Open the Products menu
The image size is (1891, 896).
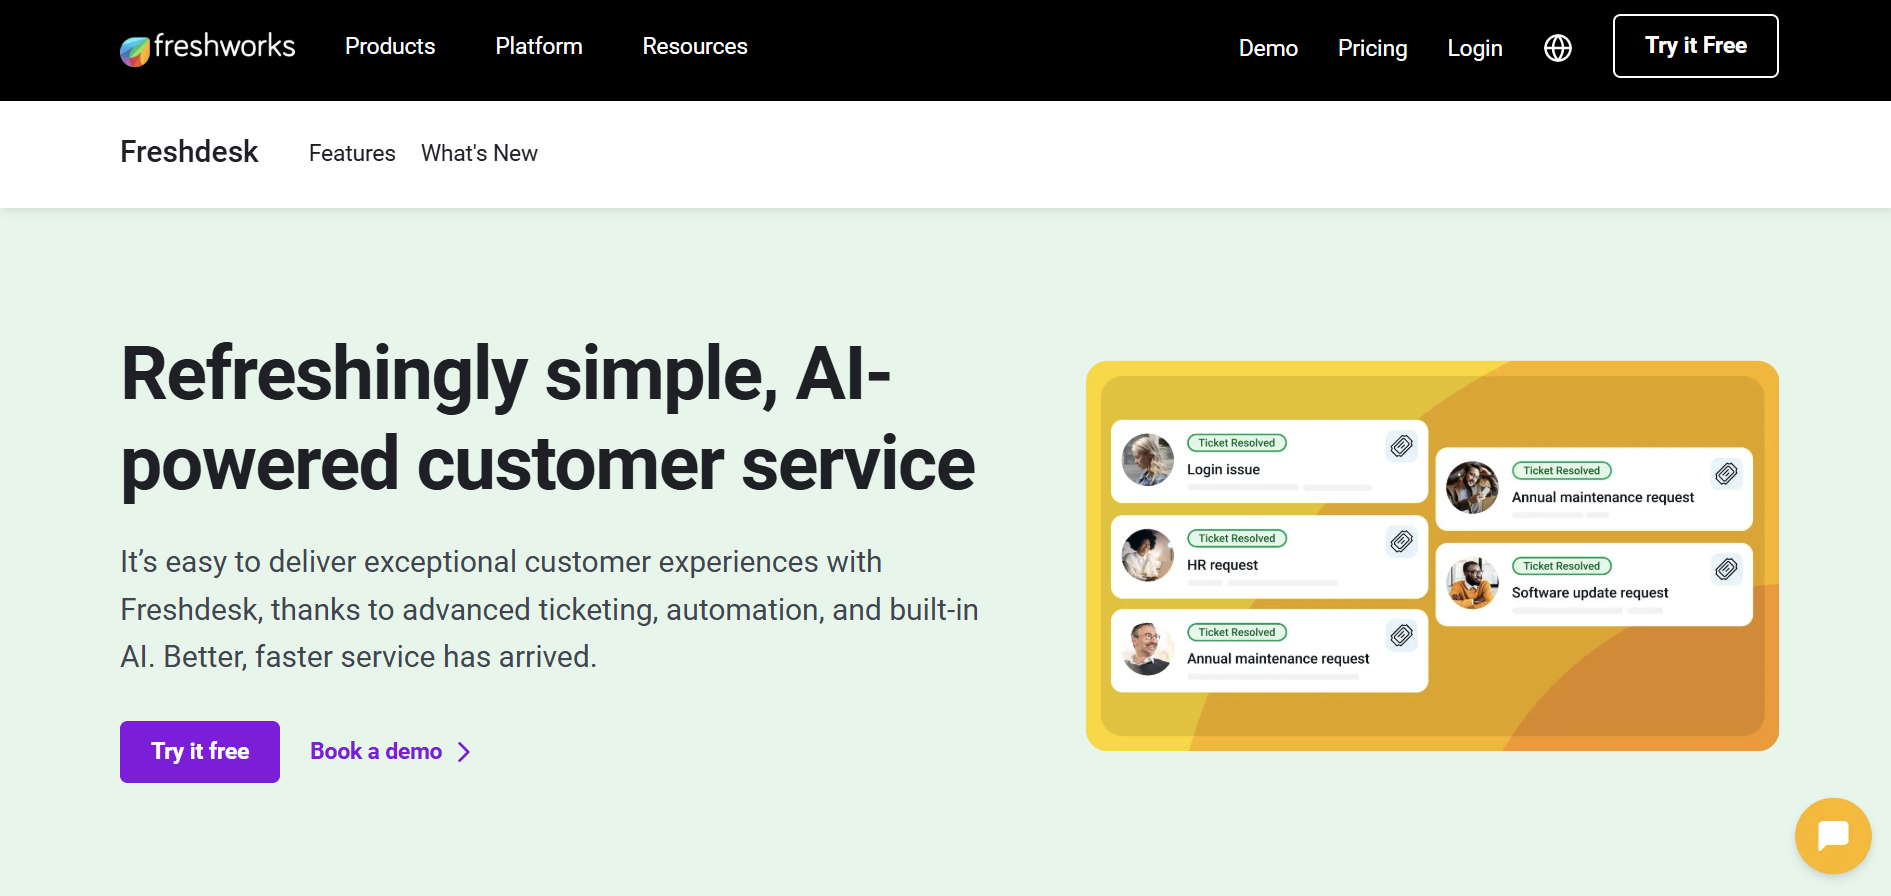(x=390, y=47)
